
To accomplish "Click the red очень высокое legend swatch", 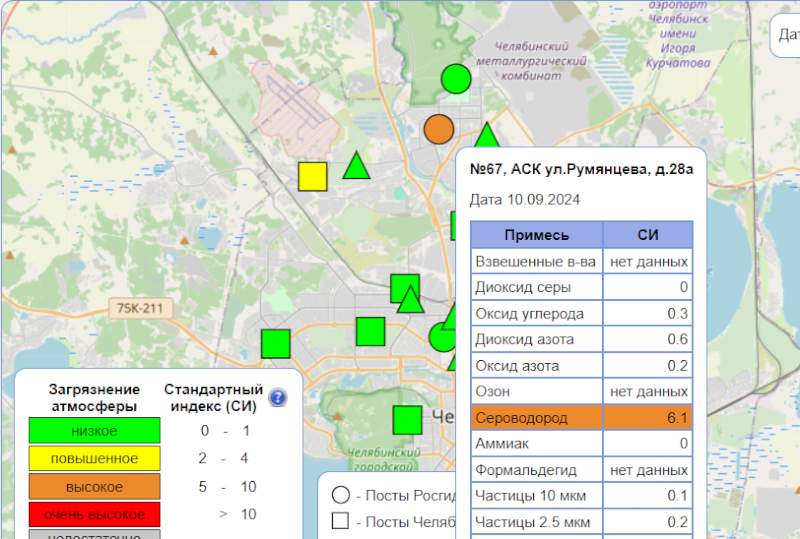I will [x=94, y=514].
